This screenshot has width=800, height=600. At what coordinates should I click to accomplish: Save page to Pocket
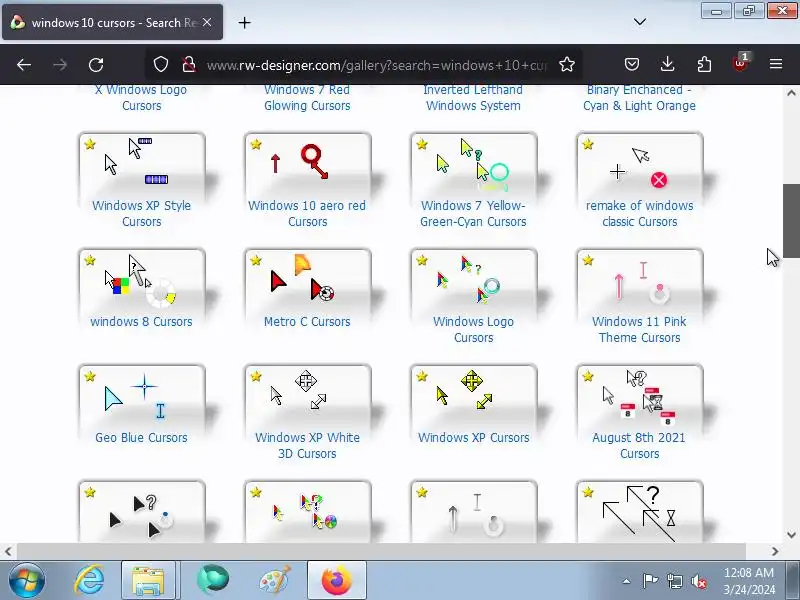[x=632, y=64]
